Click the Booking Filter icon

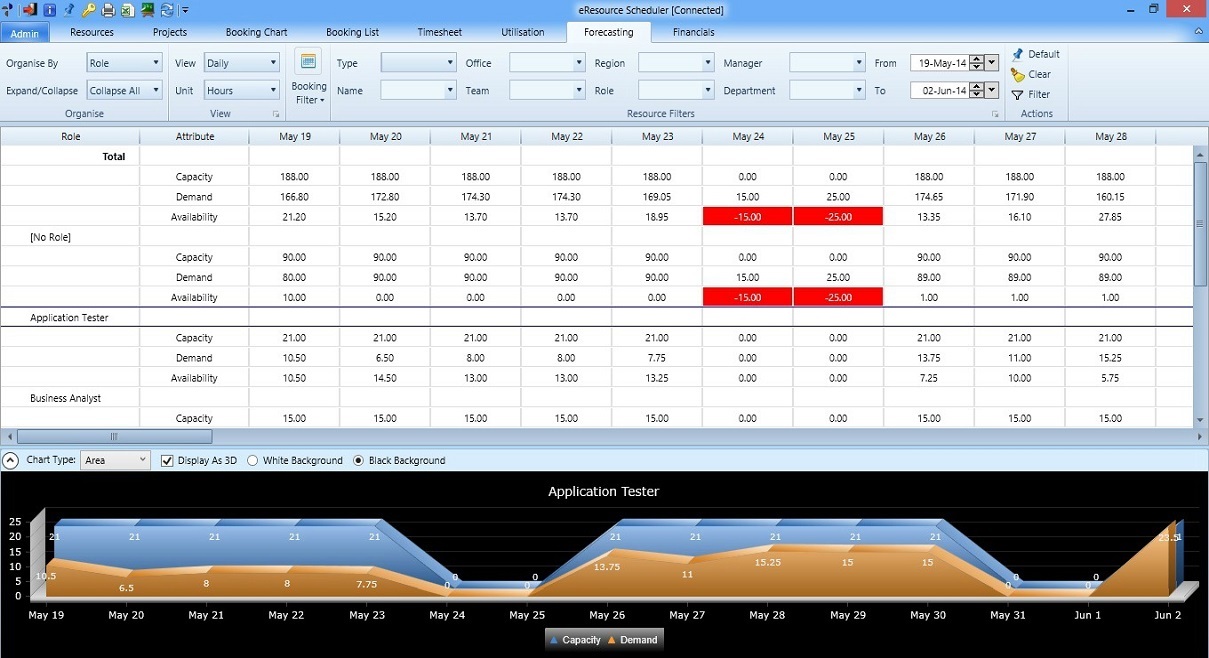[309, 62]
